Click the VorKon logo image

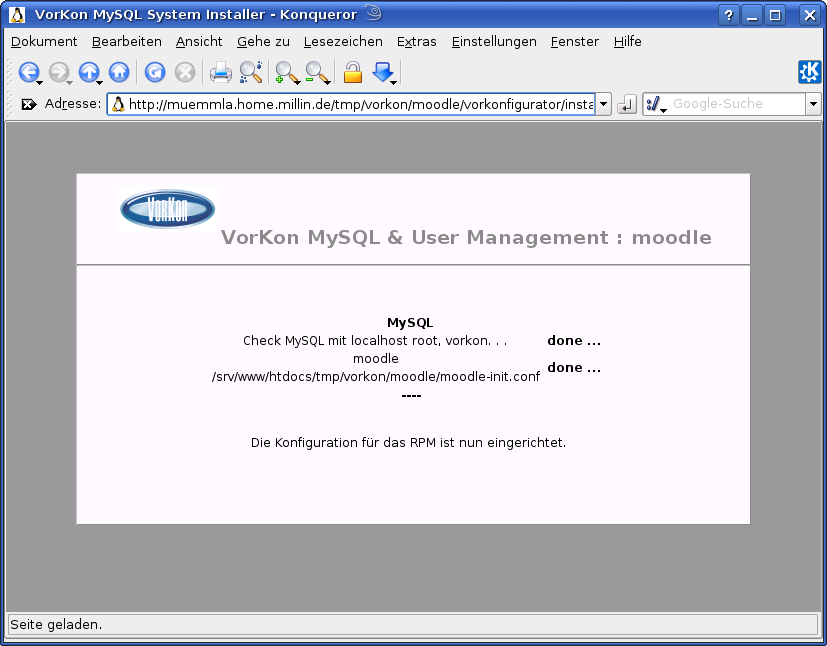(x=168, y=209)
